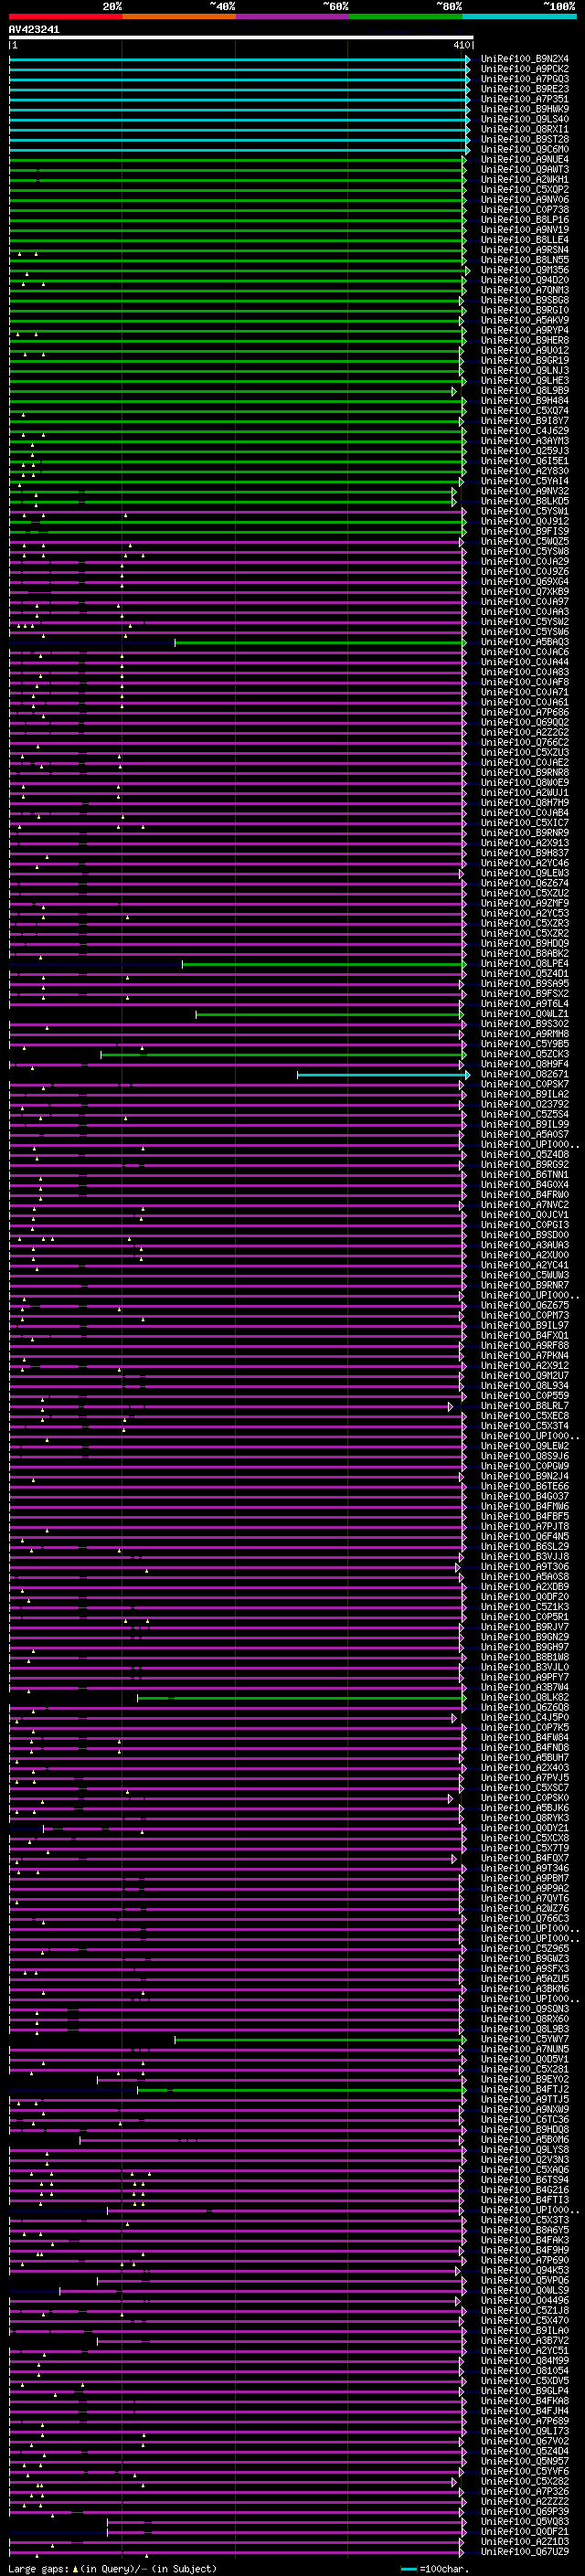Select label UniRef100_Q69XG4
Viewport: 585px width, 2576px height.
(x=525, y=582)
